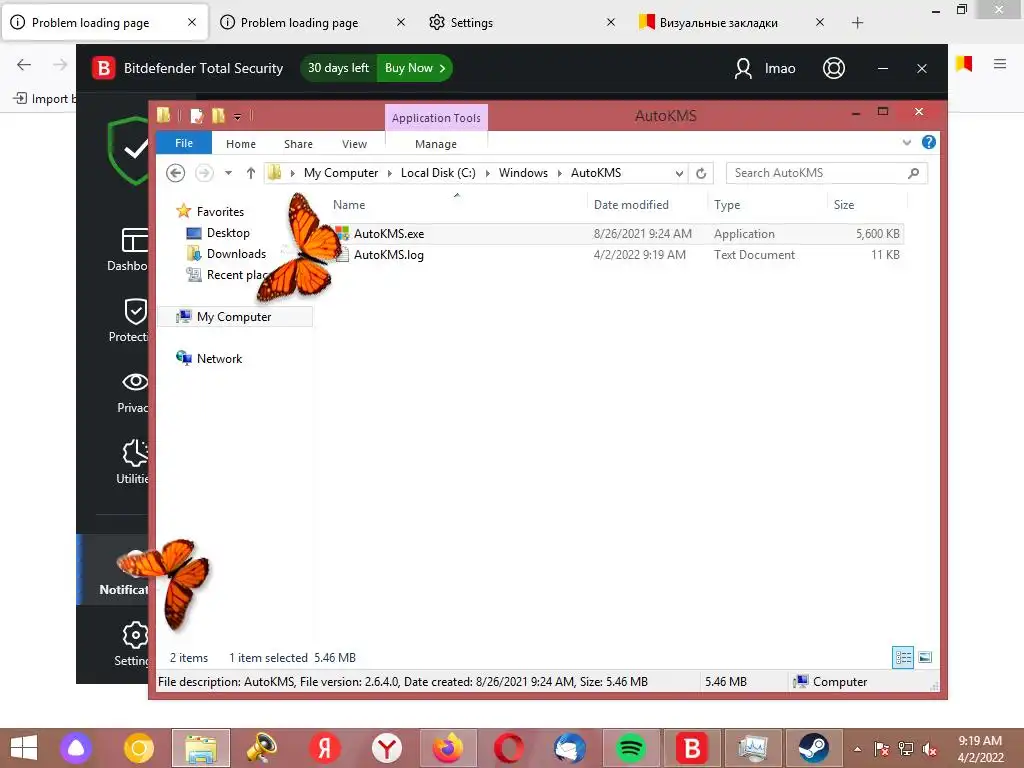The image size is (1024, 768).
Task: Open address bar history dropdown
Action: pyautogui.click(x=679, y=173)
